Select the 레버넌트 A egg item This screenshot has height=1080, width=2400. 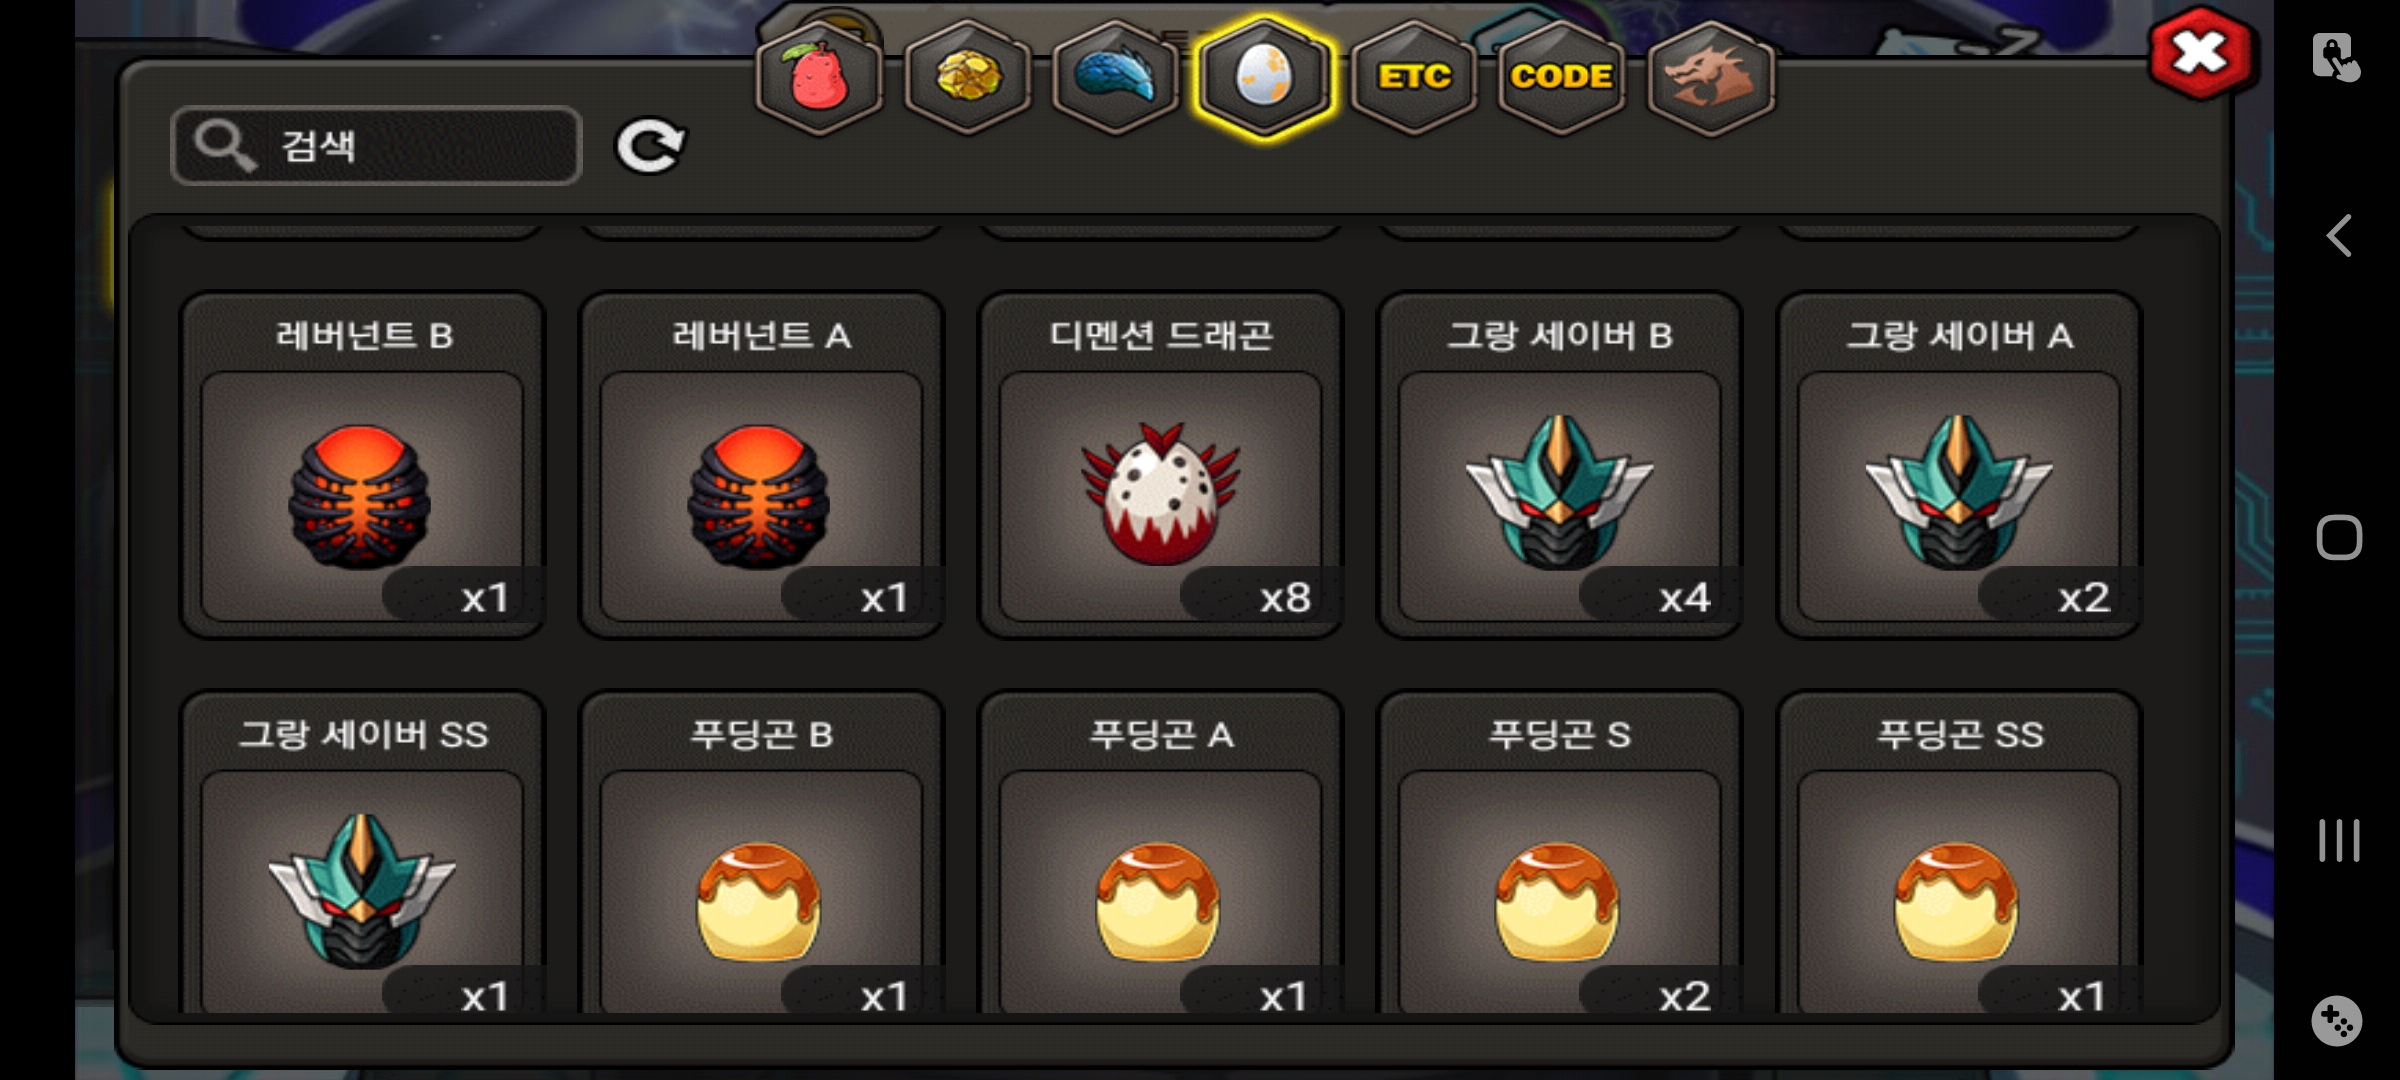761,465
